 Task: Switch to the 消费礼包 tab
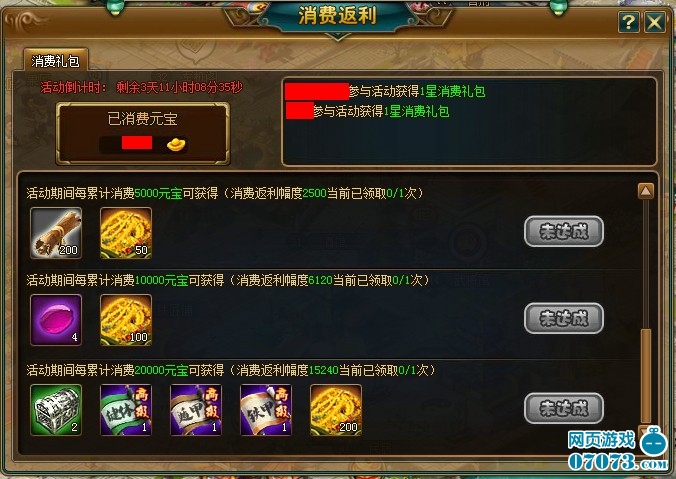[56, 61]
